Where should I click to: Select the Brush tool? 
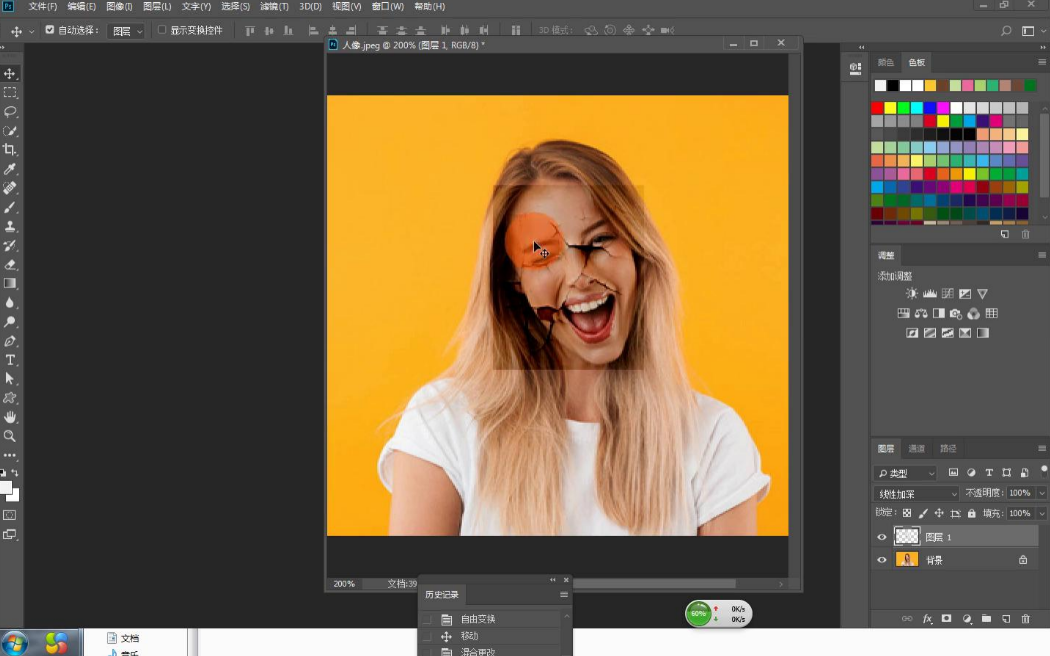(10, 208)
